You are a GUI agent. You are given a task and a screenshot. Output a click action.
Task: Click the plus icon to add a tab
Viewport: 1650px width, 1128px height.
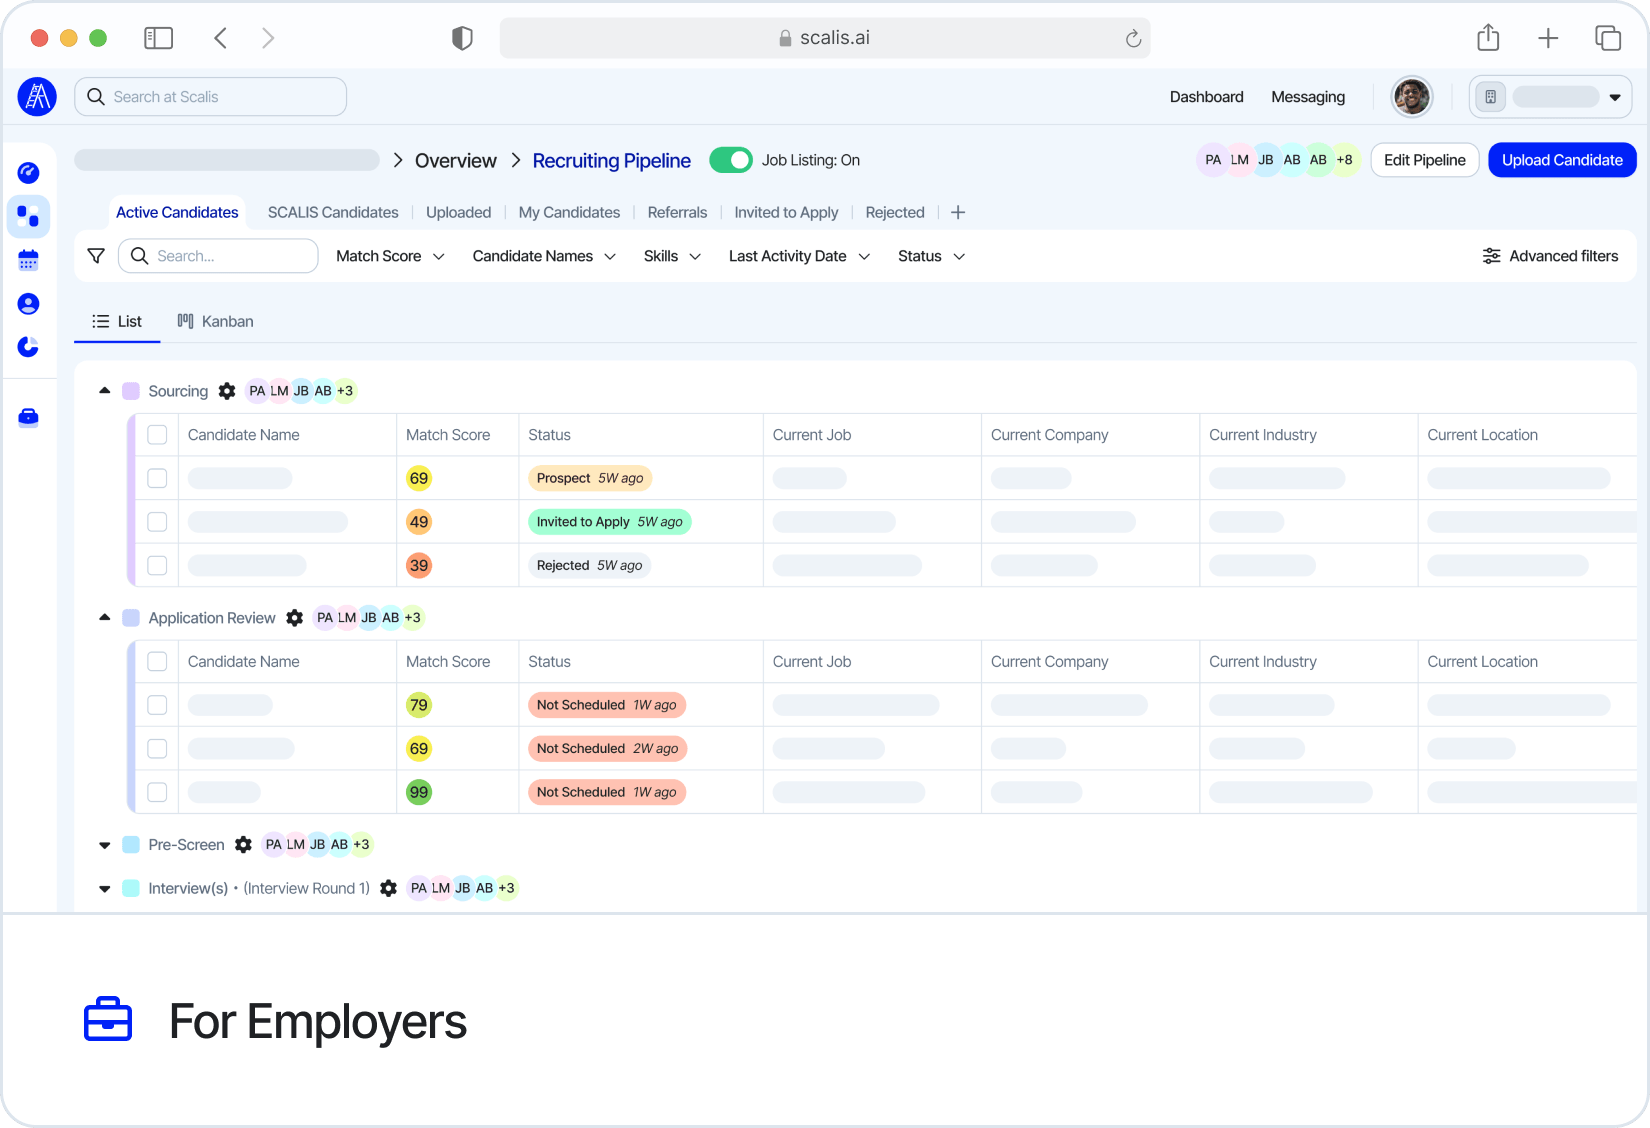click(958, 212)
